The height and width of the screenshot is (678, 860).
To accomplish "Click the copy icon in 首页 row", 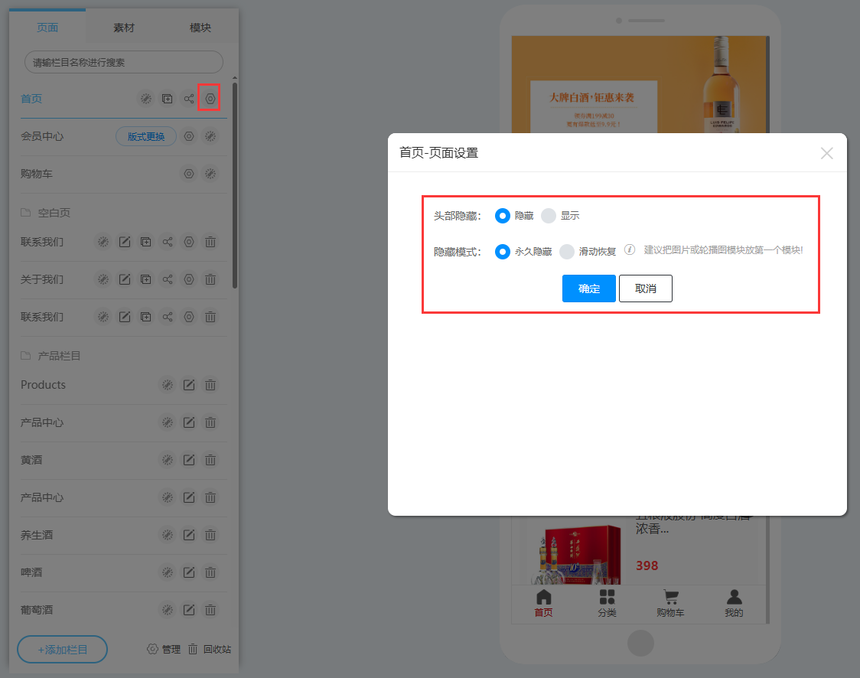I will point(167,98).
